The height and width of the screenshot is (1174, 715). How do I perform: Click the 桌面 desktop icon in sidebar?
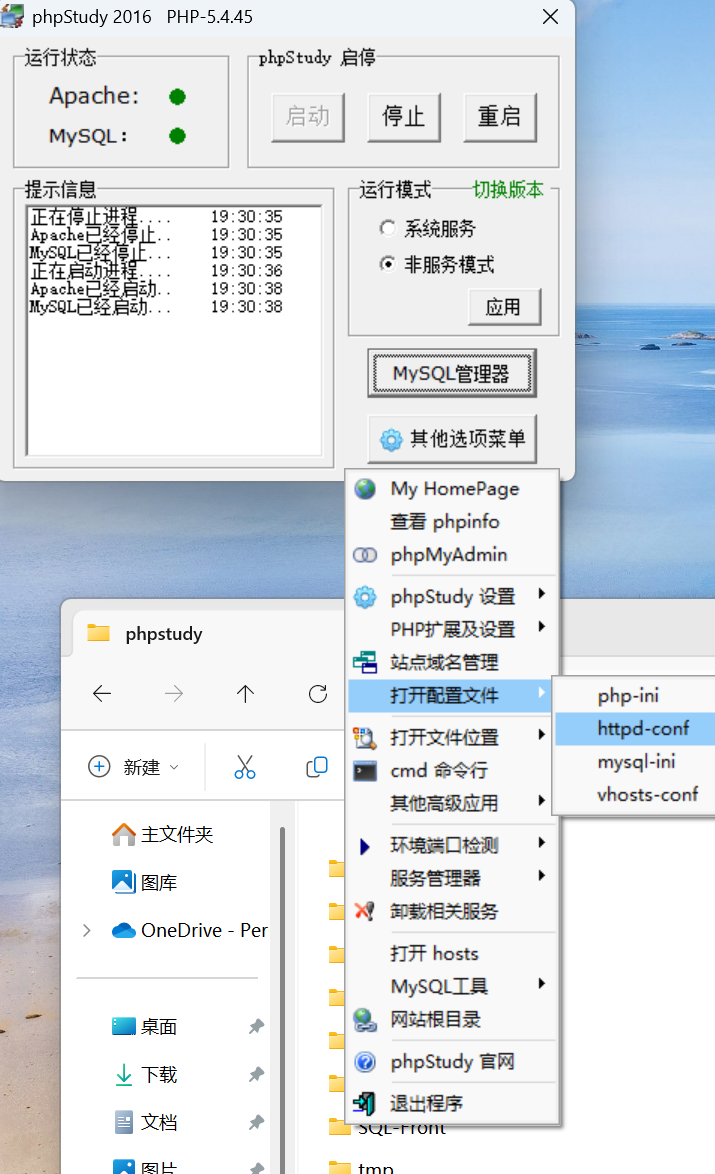point(124,1026)
